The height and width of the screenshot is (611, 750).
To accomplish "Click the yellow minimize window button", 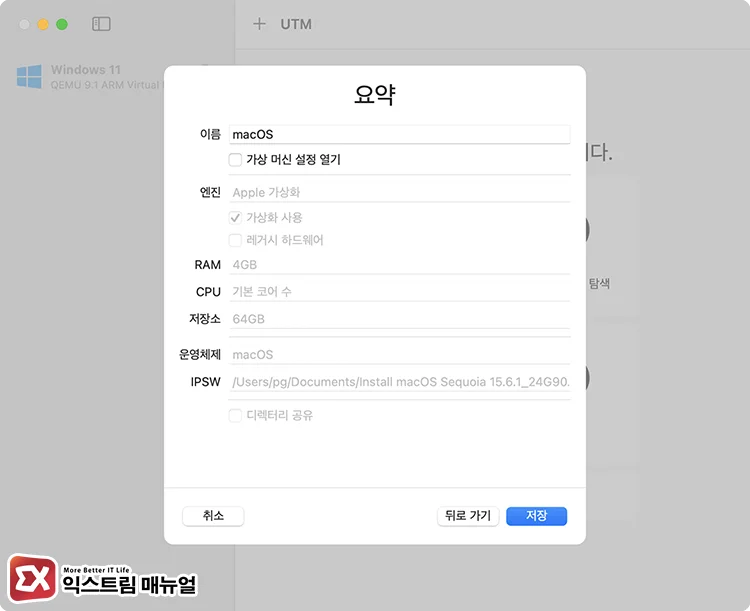I will [43, 24].
